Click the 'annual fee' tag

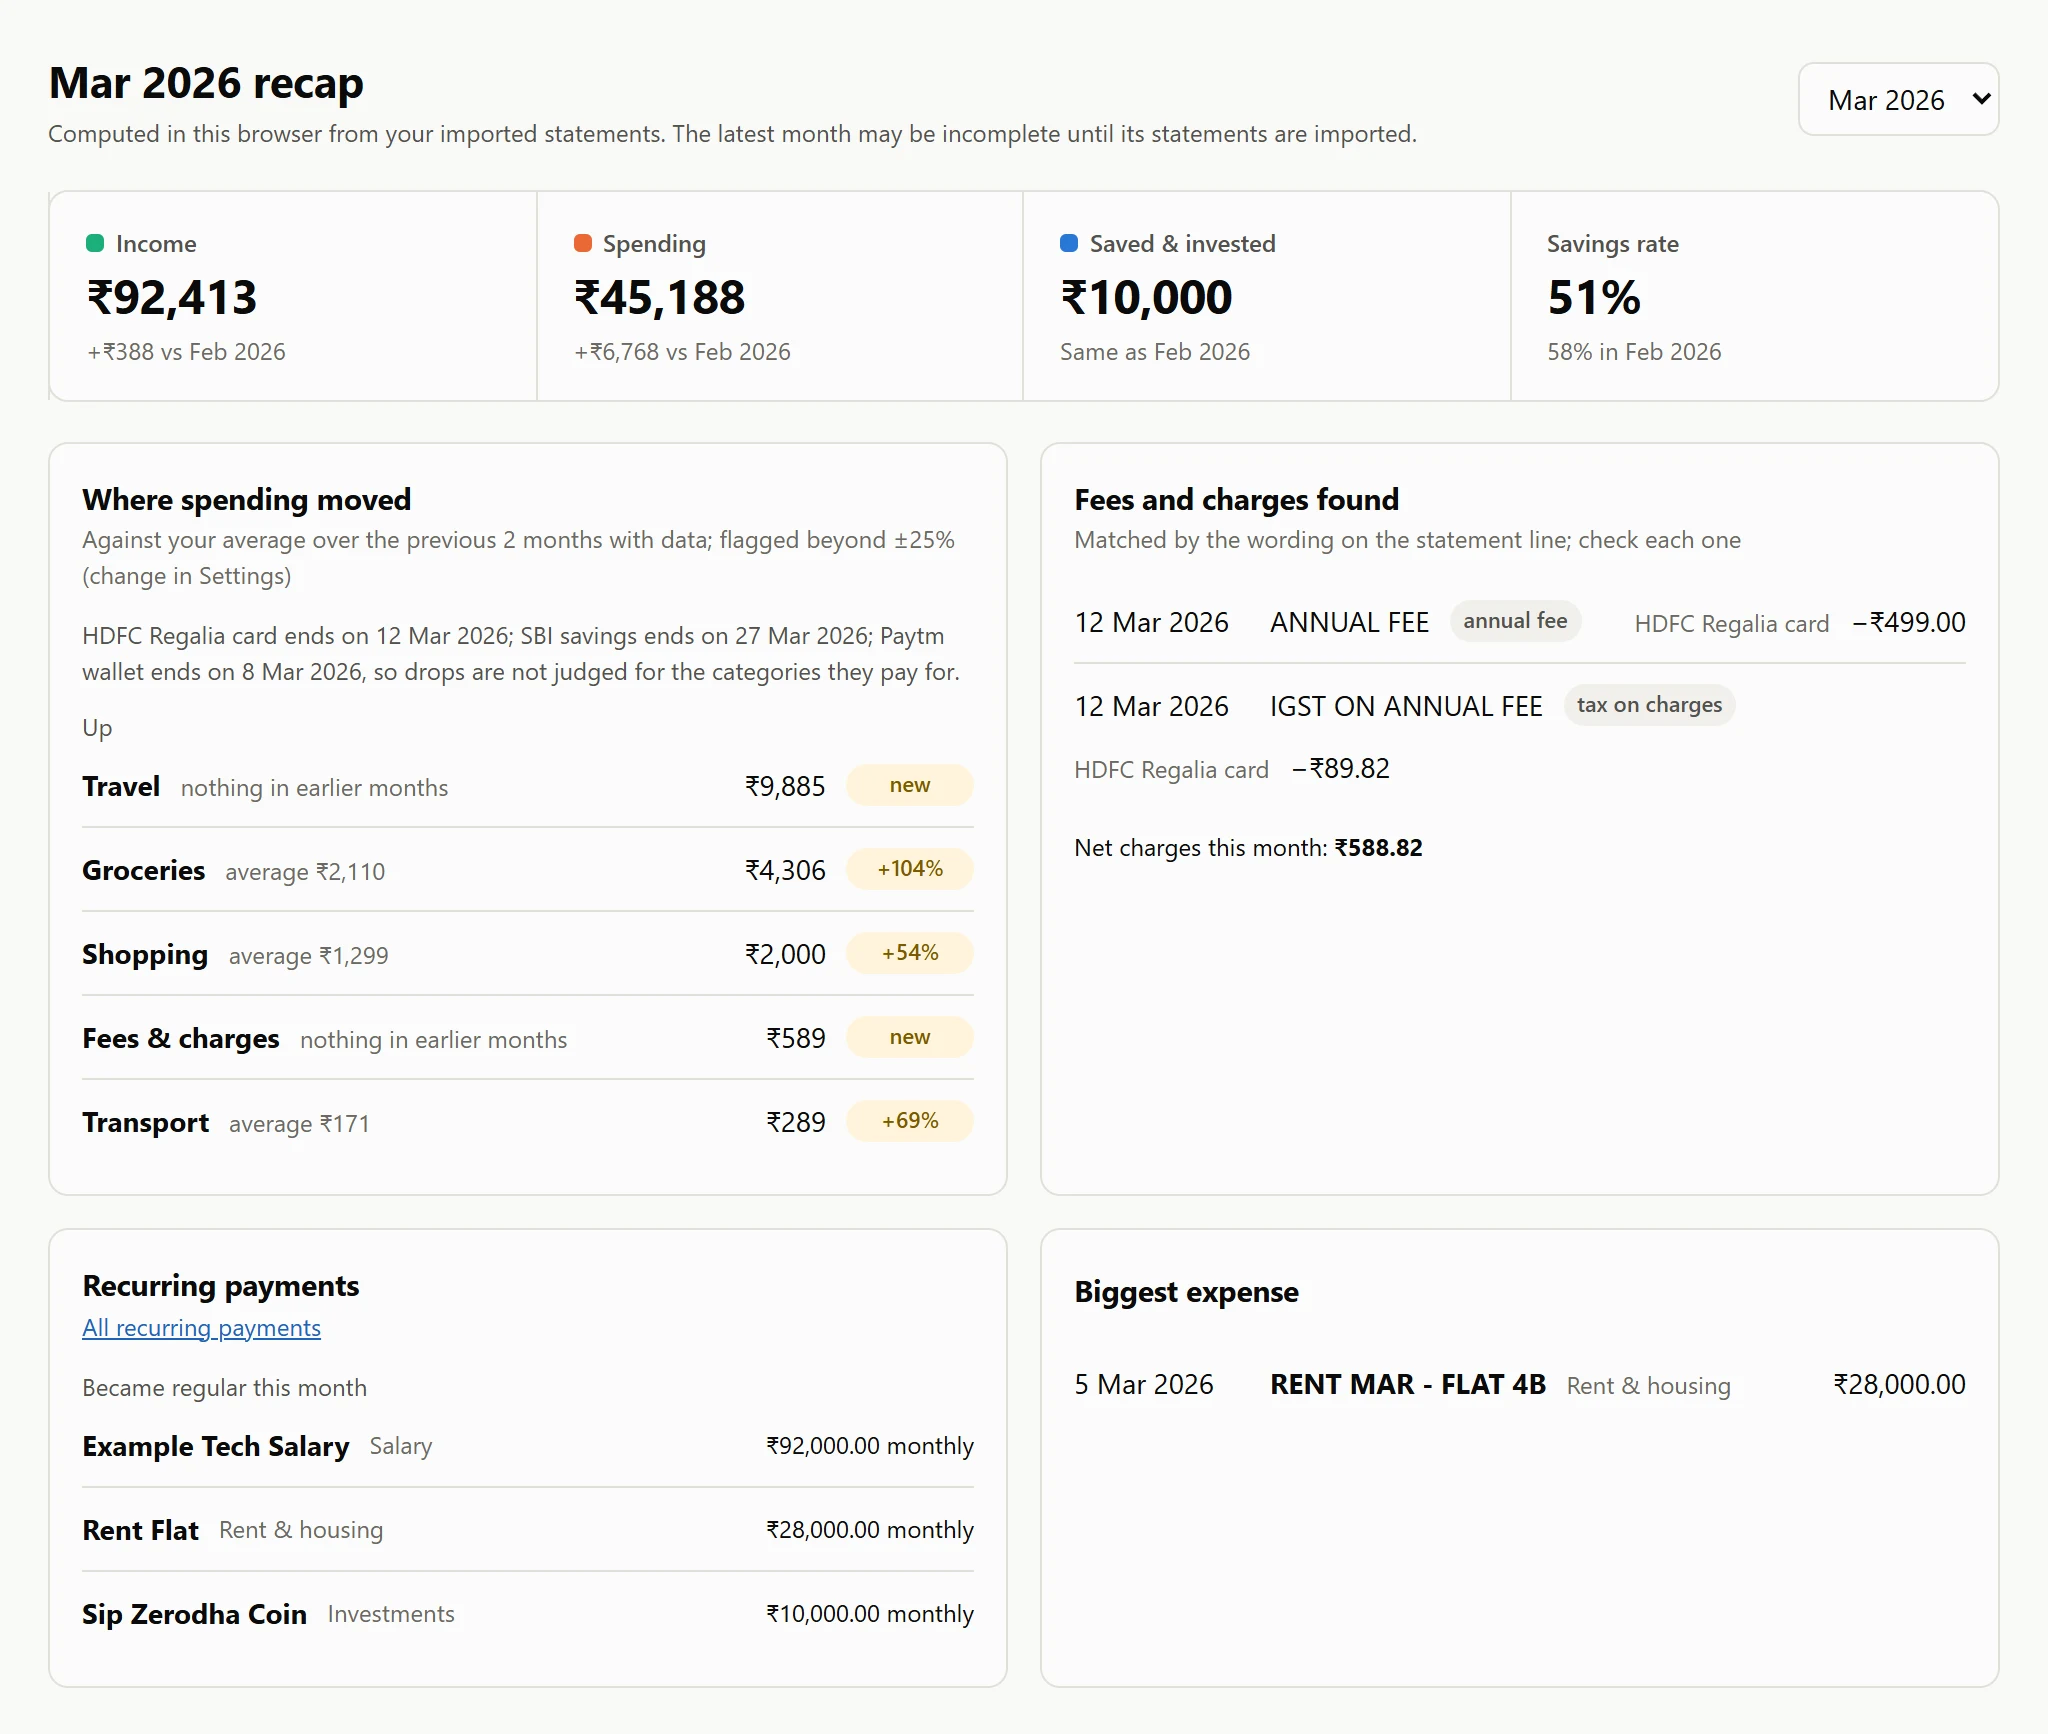[1515, 621]
